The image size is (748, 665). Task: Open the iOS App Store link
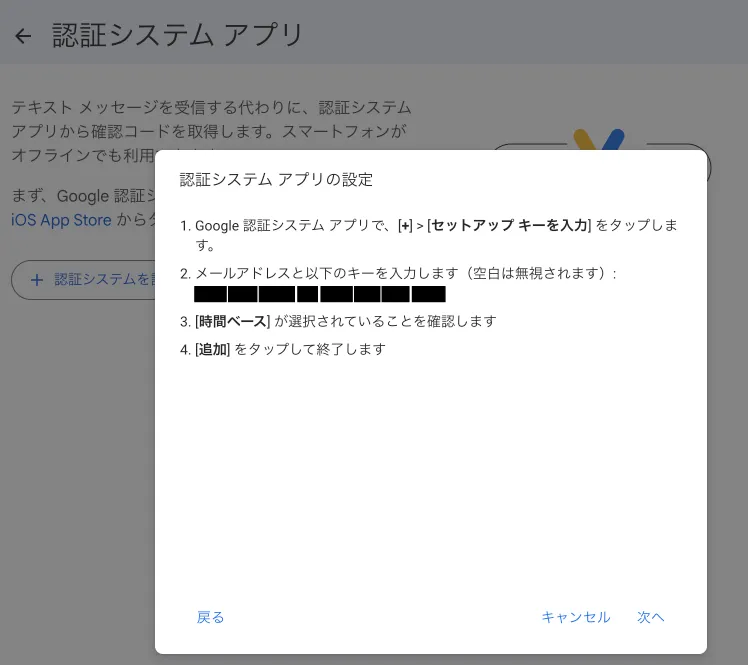(61, 220)
